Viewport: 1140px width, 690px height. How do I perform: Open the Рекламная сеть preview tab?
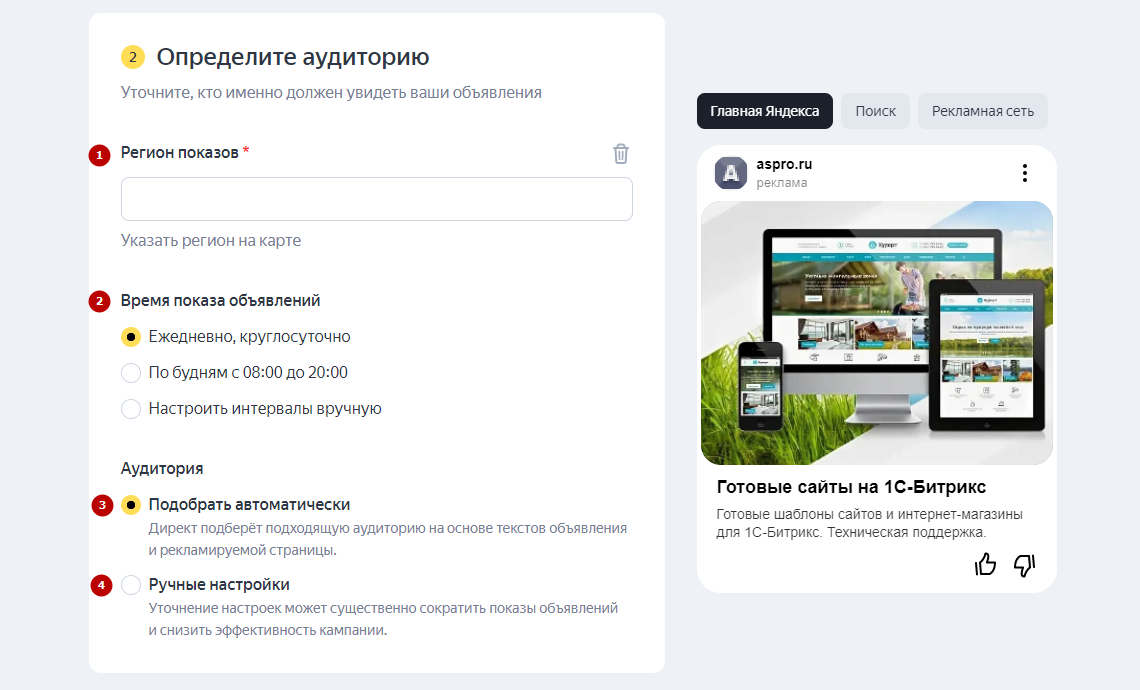(982, 111)
